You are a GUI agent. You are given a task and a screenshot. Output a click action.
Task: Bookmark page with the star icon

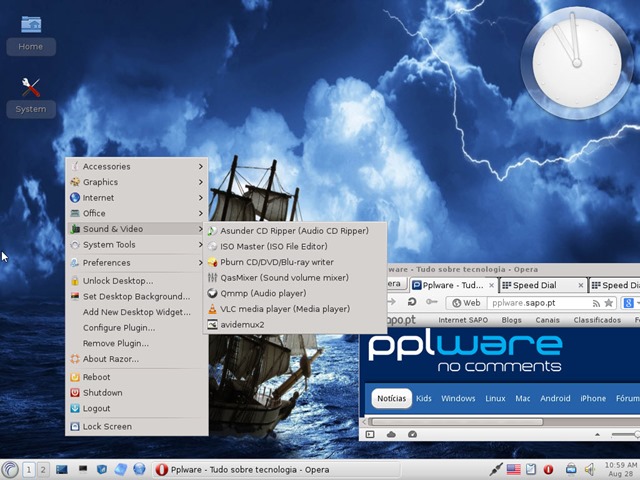pos(609,303)
